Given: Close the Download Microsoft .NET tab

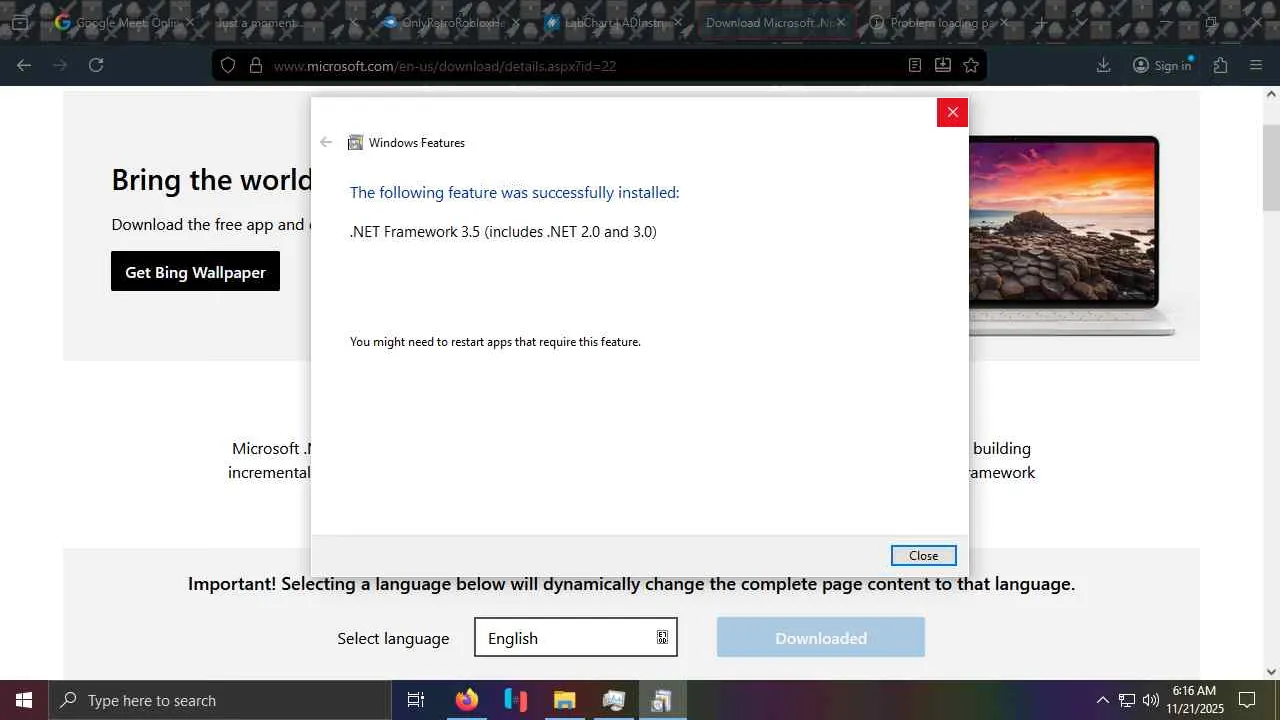Looking at the screenshot, I should [x=841, y=22].
